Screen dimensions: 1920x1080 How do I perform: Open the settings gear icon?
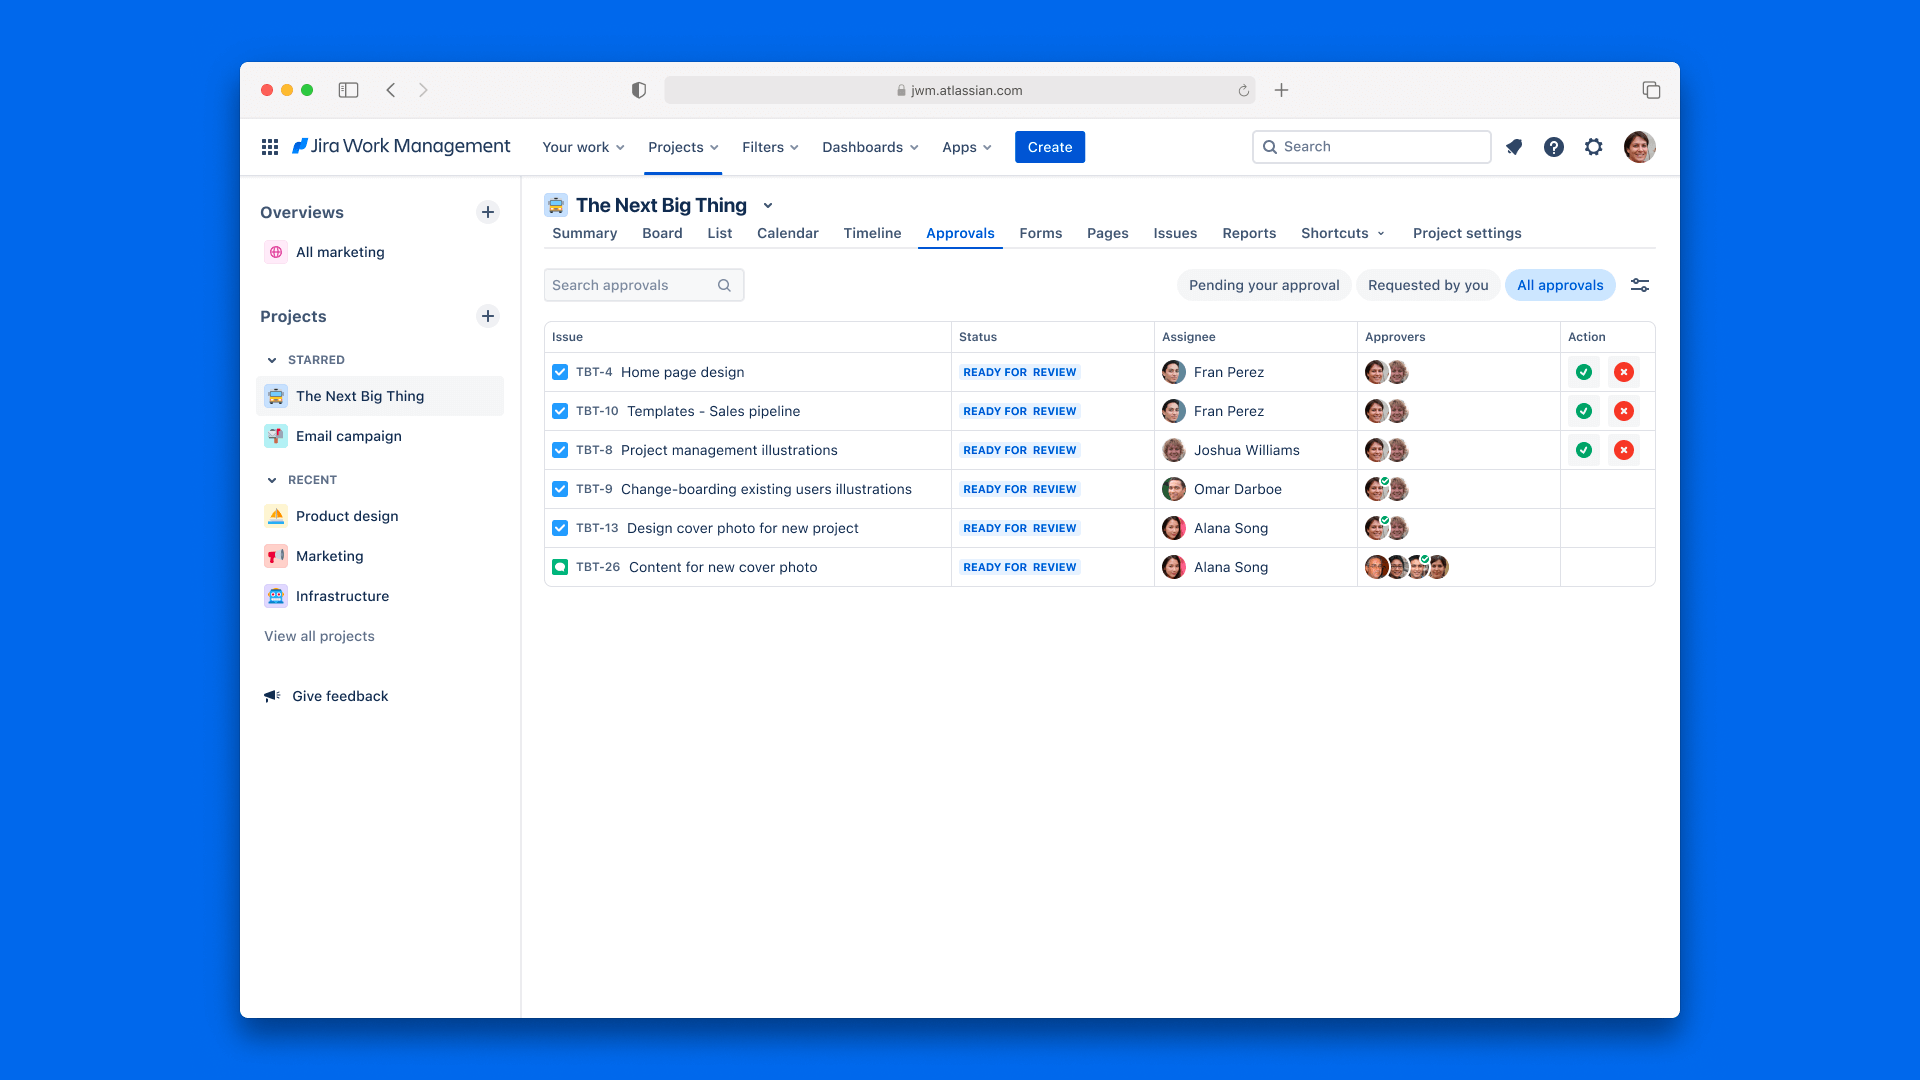tap(1593, 147)
